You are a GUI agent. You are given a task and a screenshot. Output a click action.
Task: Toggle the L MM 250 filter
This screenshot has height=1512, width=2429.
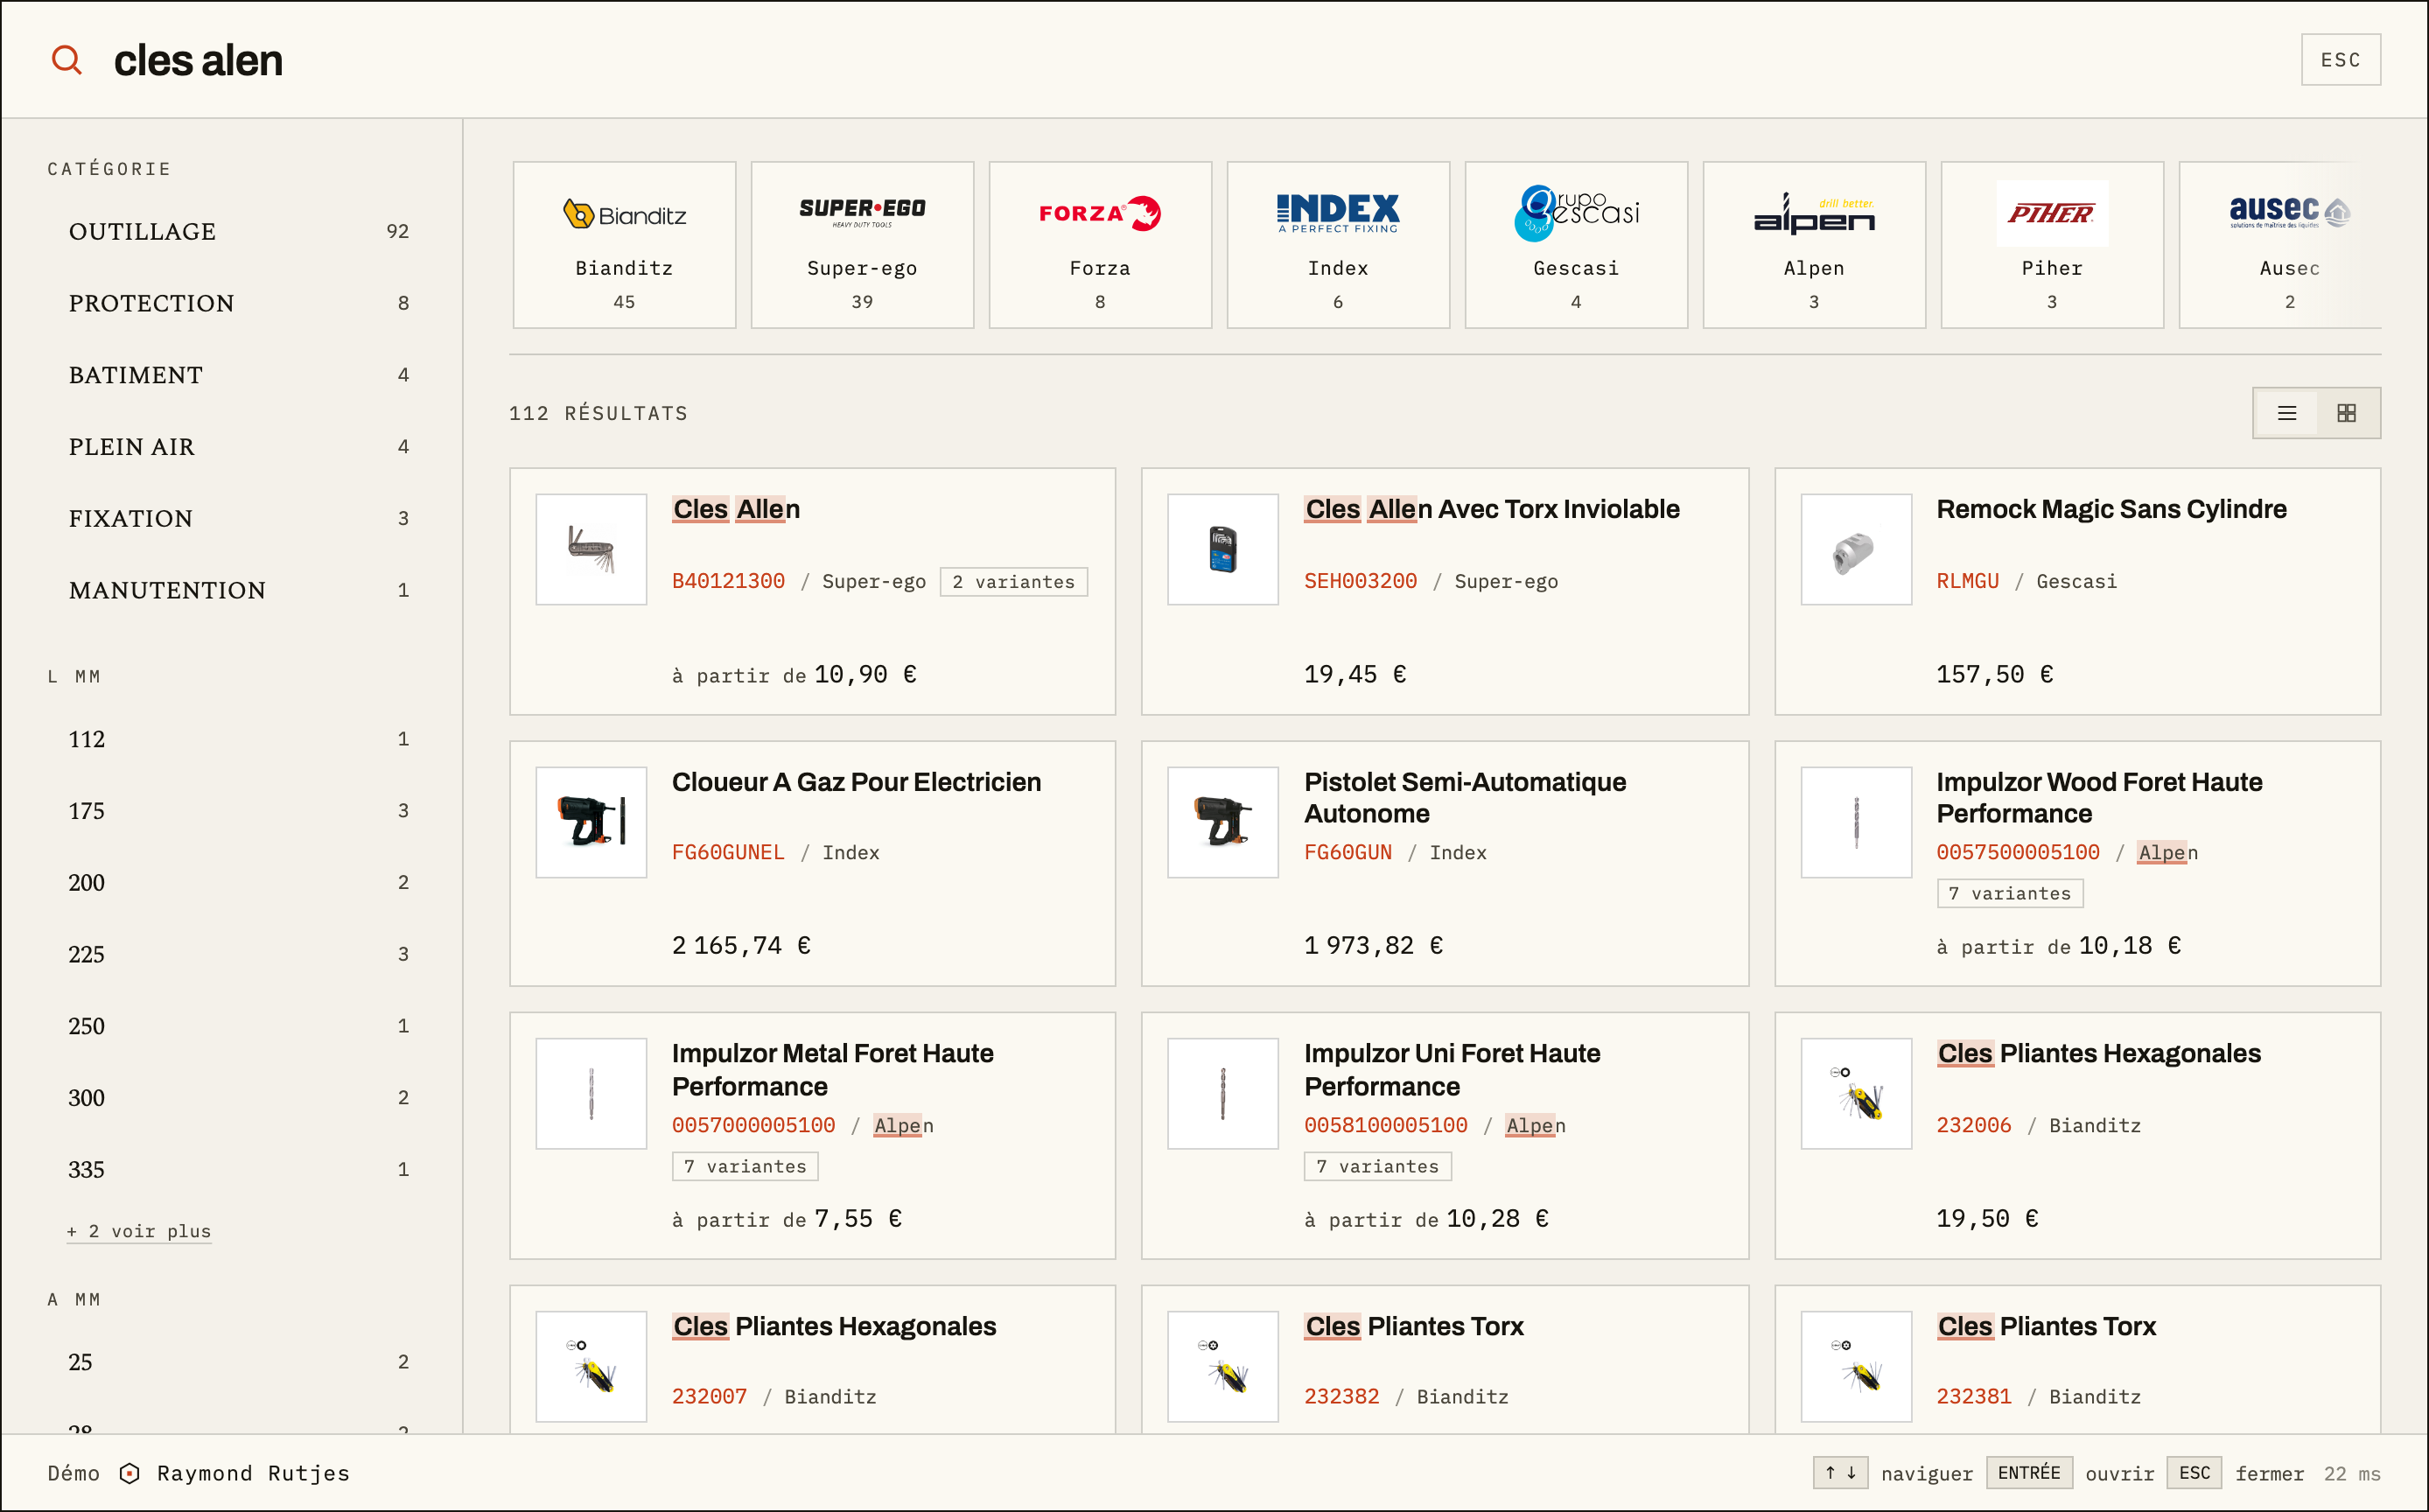pos(238,1027)
